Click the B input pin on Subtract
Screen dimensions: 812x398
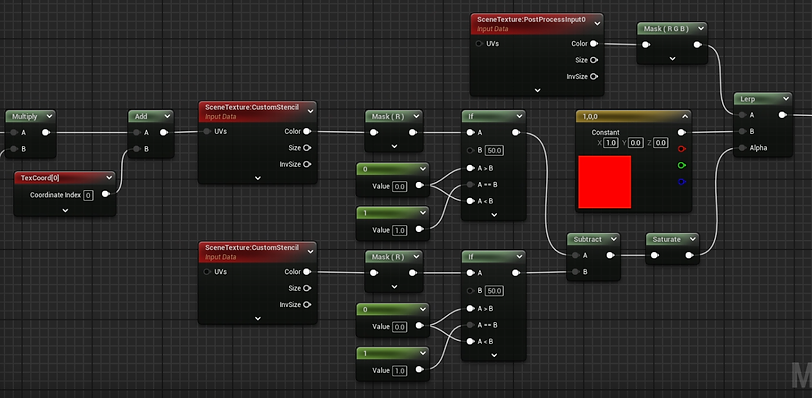[x=575, y=272]
